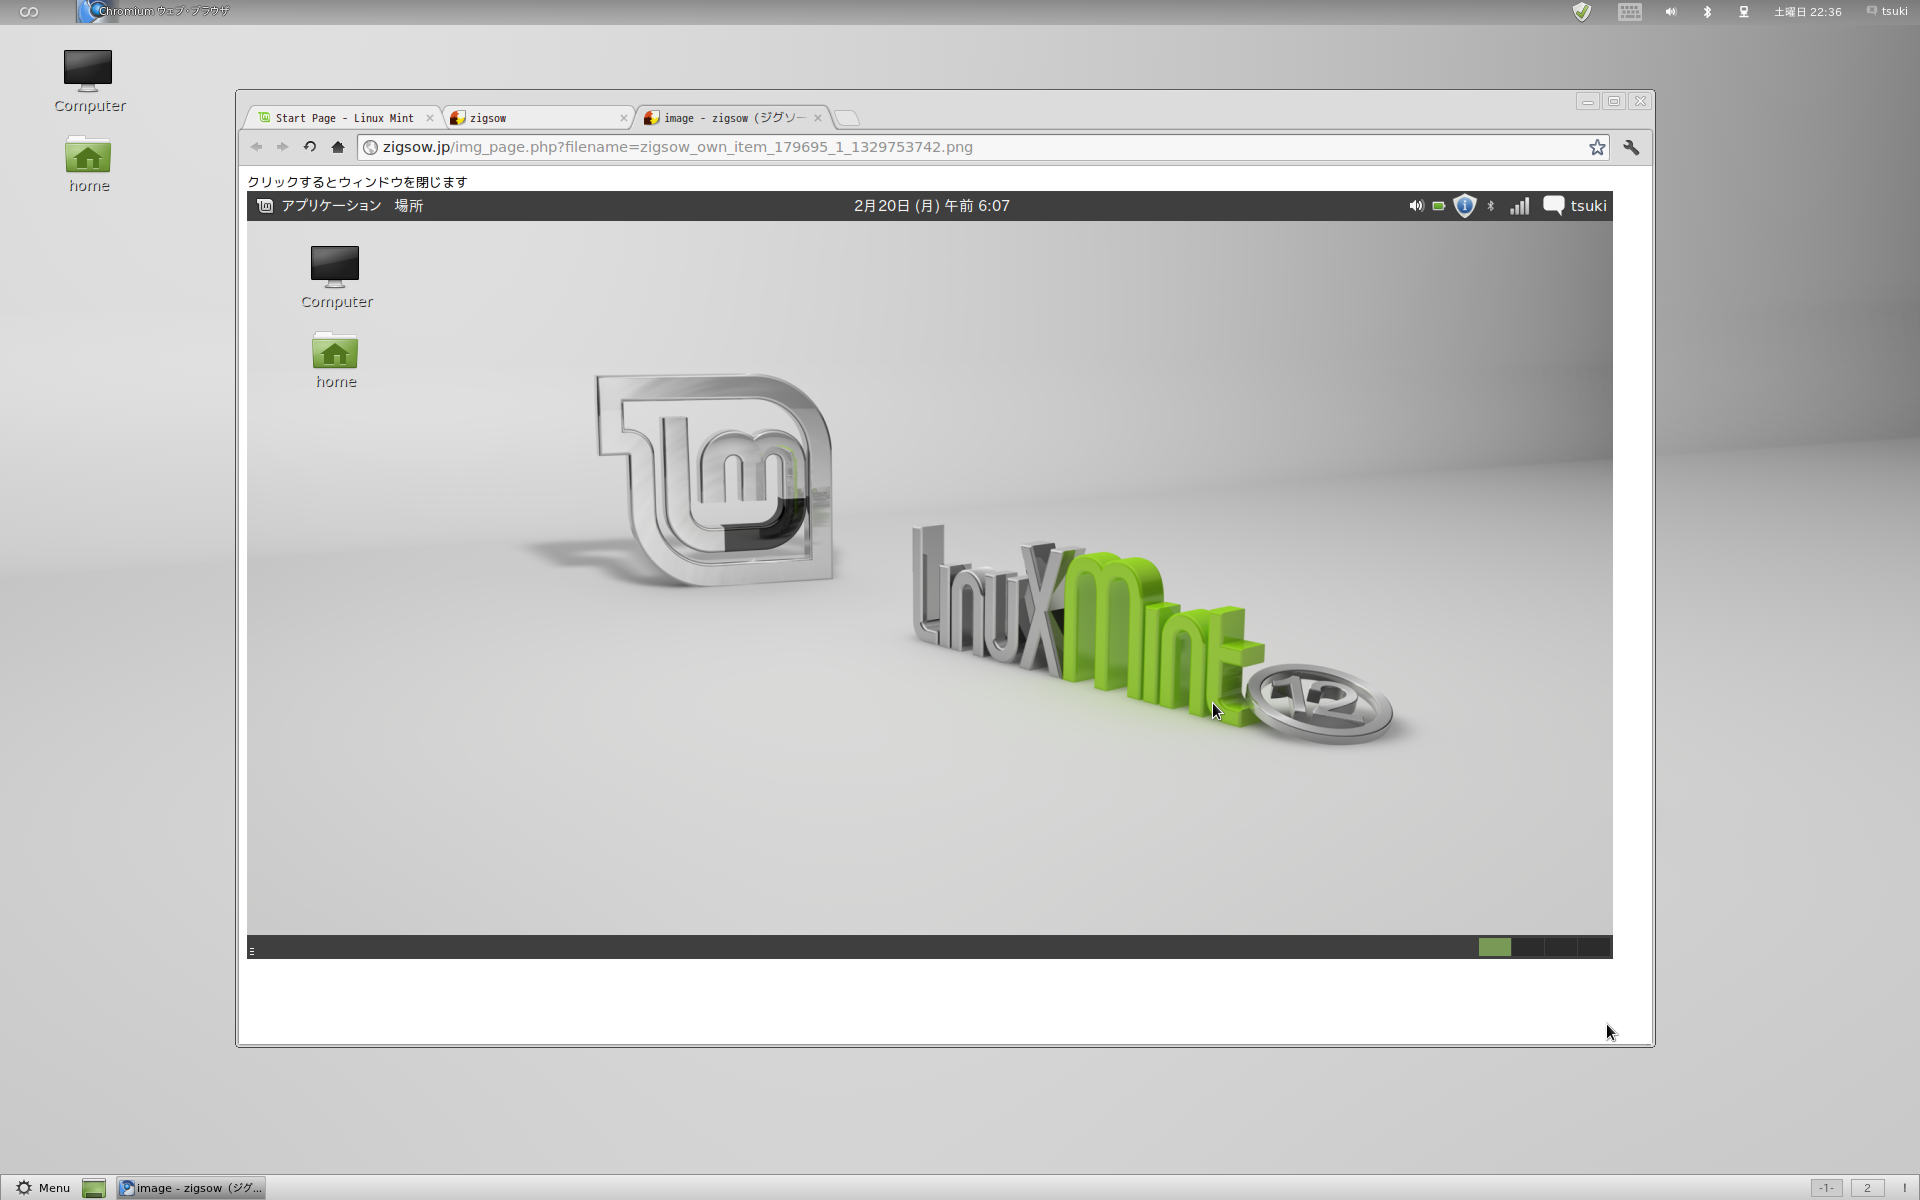
Task: Click the date and time display
Action: pyautogui.click(x=1807, y=12)
